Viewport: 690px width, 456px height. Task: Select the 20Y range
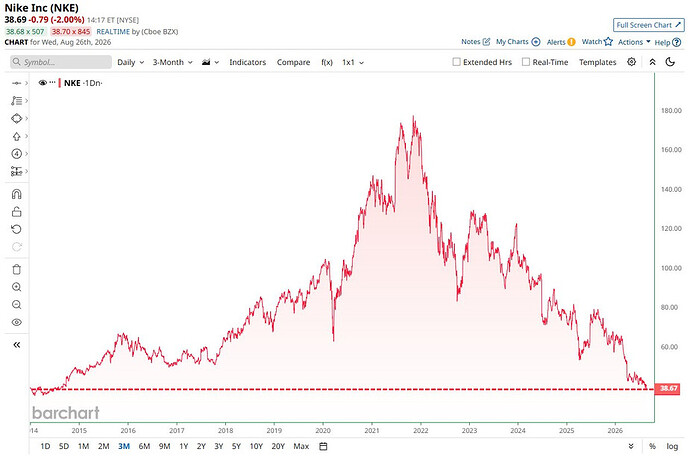point(278,446)
